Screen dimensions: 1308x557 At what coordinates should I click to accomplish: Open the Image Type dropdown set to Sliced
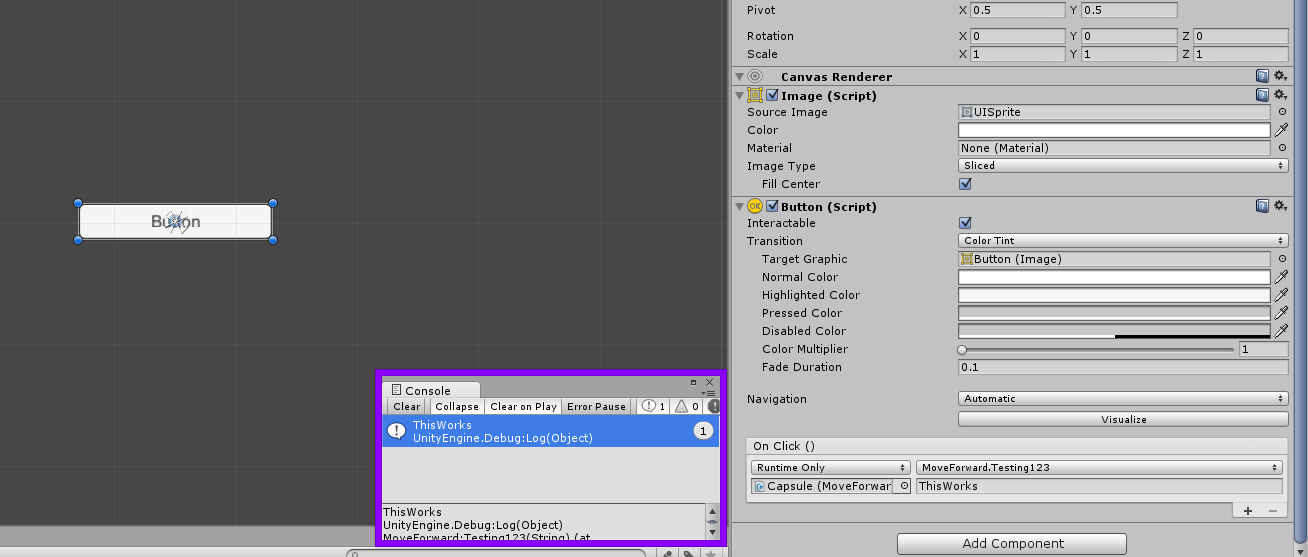(1122, 166)
